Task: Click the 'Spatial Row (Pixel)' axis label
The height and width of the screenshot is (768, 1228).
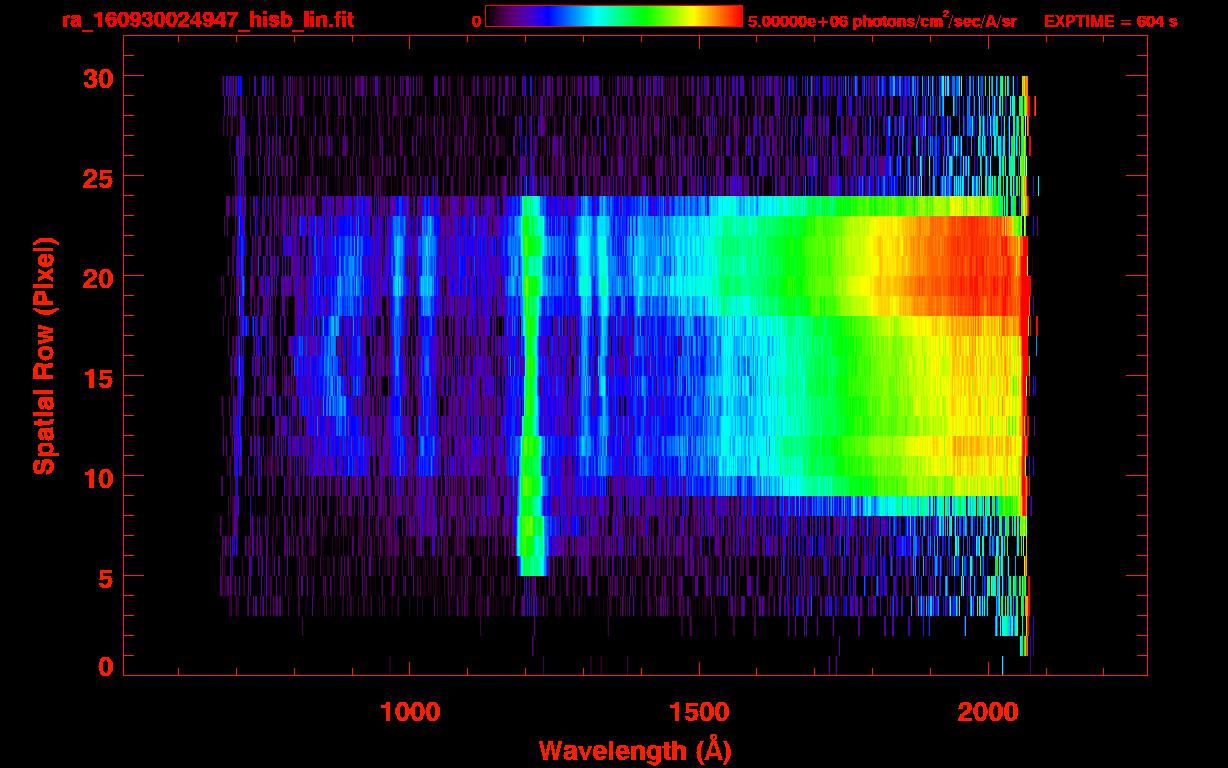Action: (44, 356)
